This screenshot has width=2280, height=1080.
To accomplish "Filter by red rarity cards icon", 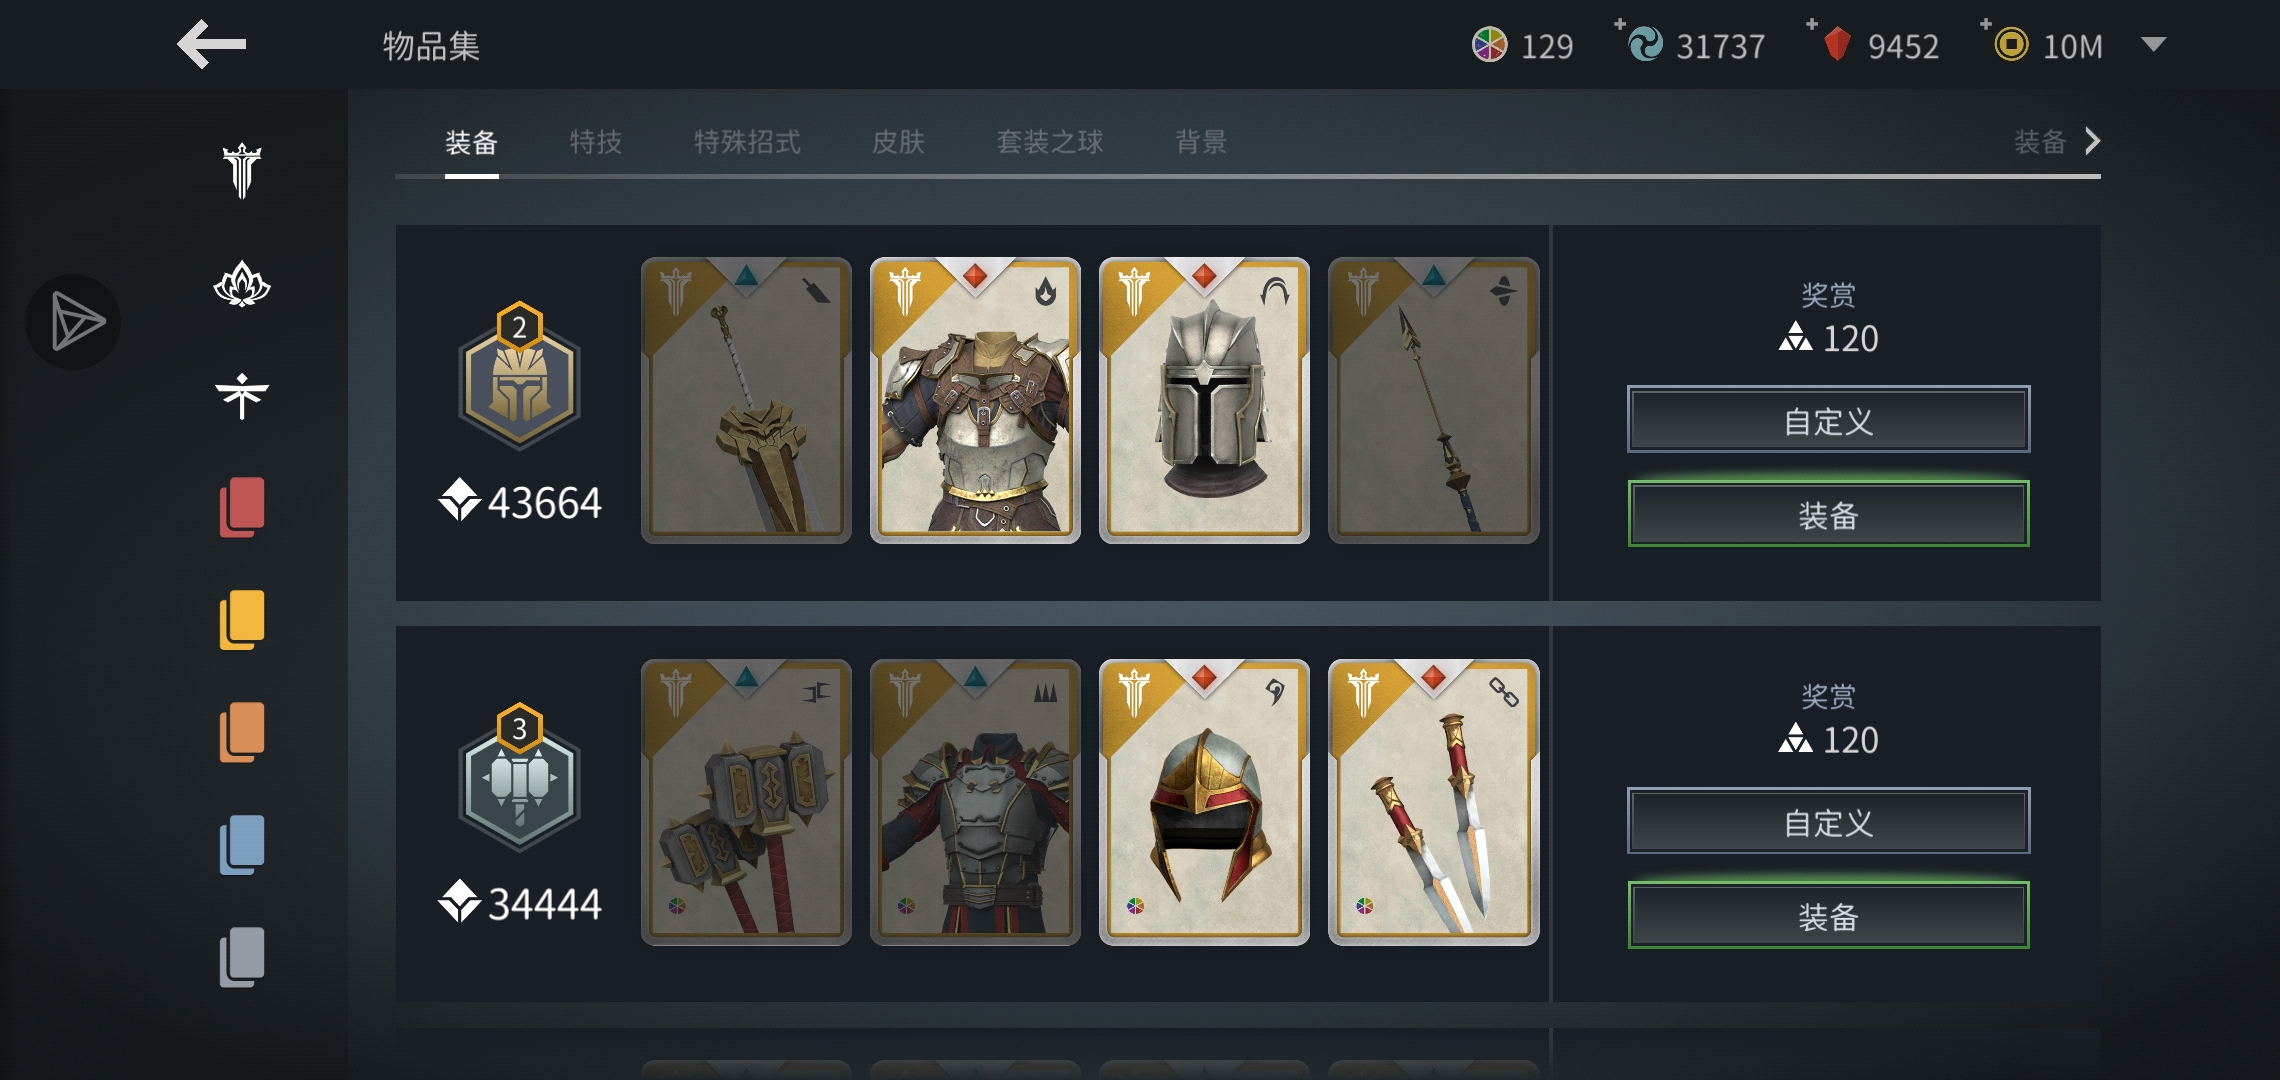I will (242, 507).
